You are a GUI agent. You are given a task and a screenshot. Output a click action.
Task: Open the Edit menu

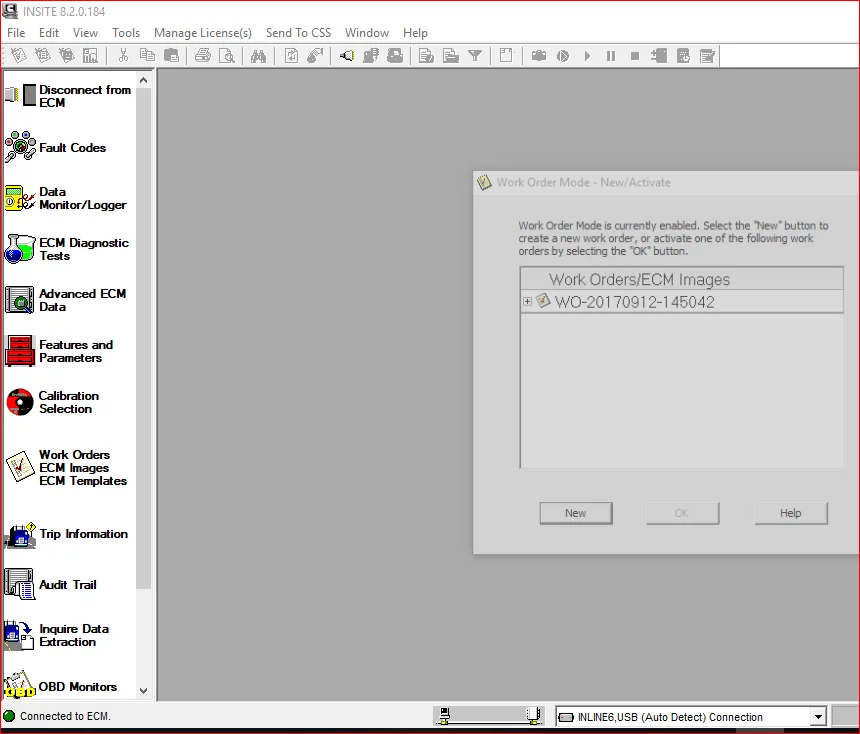[49, 33]
